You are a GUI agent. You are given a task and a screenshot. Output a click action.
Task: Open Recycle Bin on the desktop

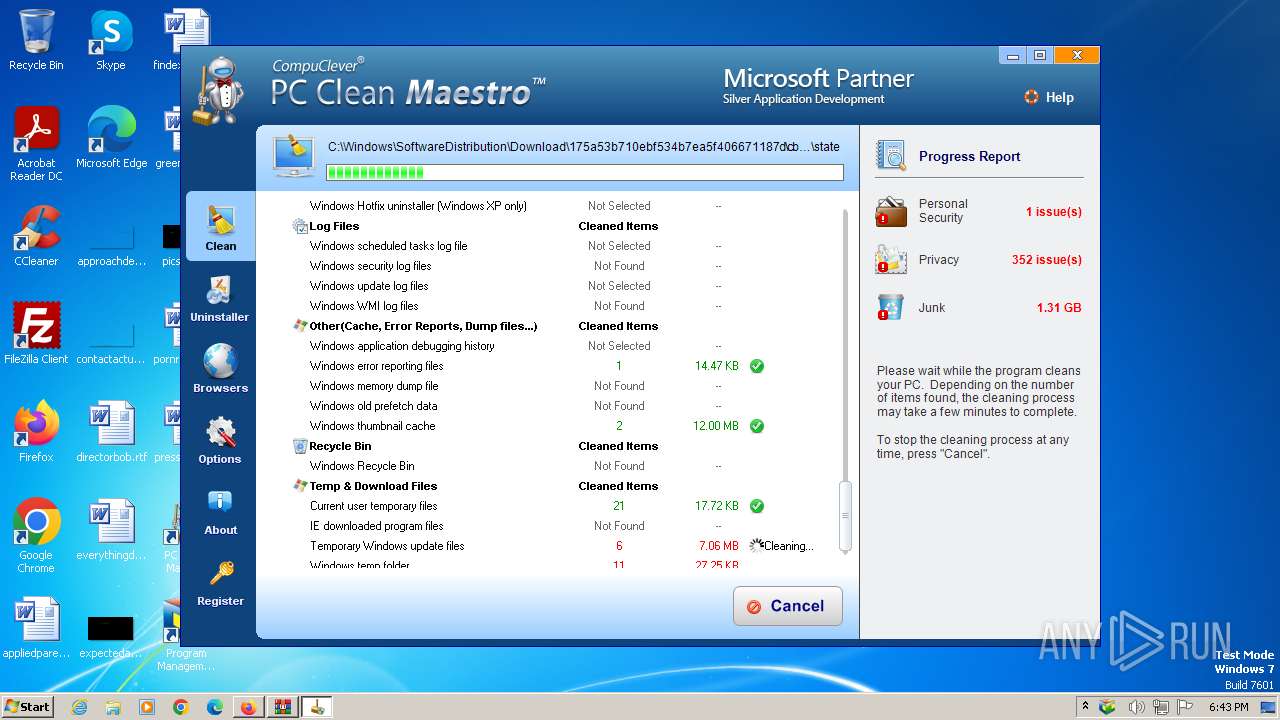pos(36,40)
